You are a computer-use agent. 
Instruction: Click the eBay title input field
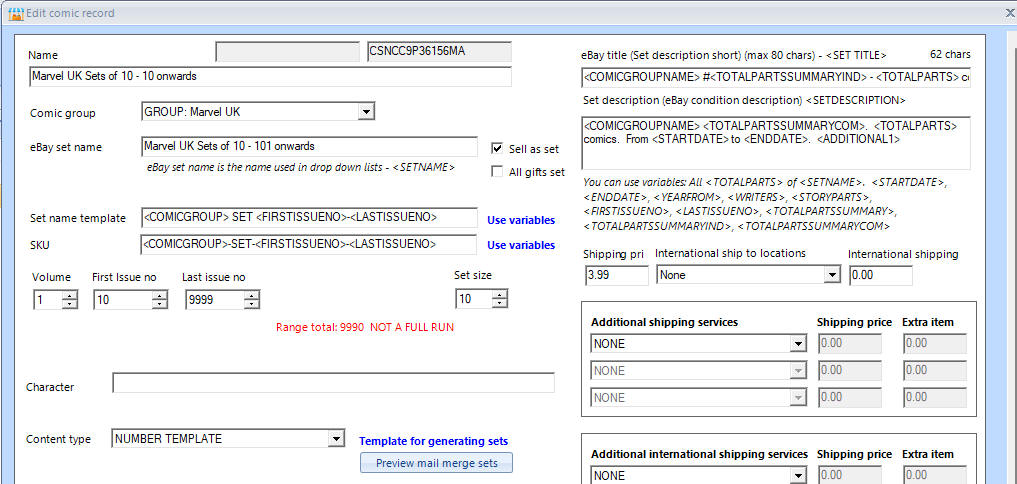click(776, 77)
